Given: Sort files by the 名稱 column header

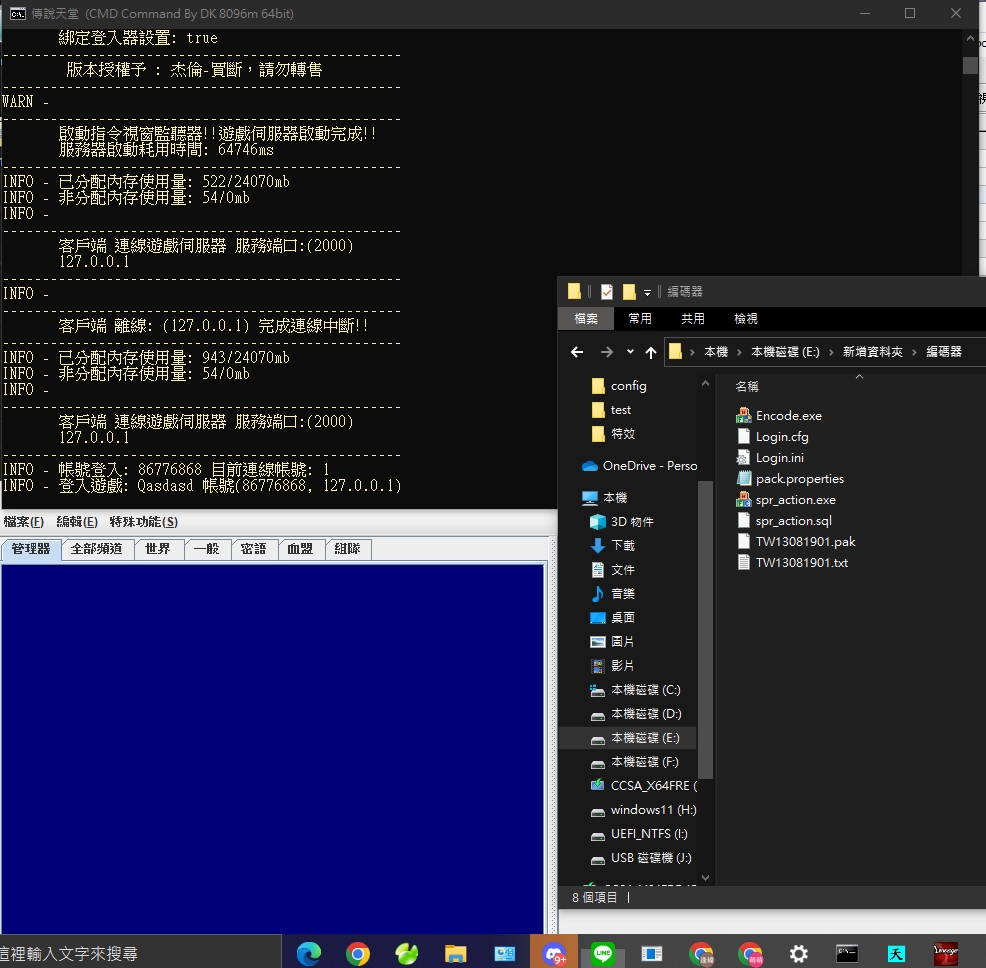Looking at the screenshot, I should click(747, 386).
